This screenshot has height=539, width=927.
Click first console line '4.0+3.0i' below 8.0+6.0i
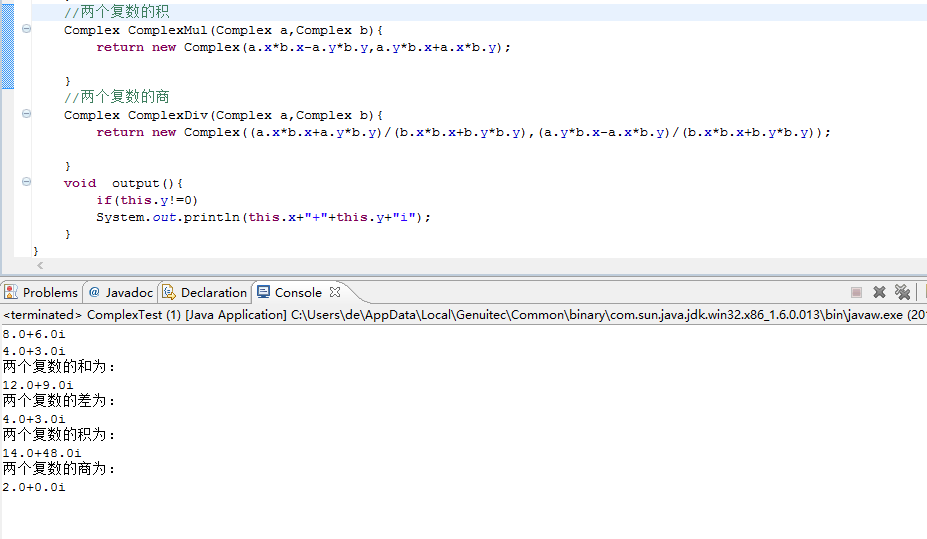(34, 351)
